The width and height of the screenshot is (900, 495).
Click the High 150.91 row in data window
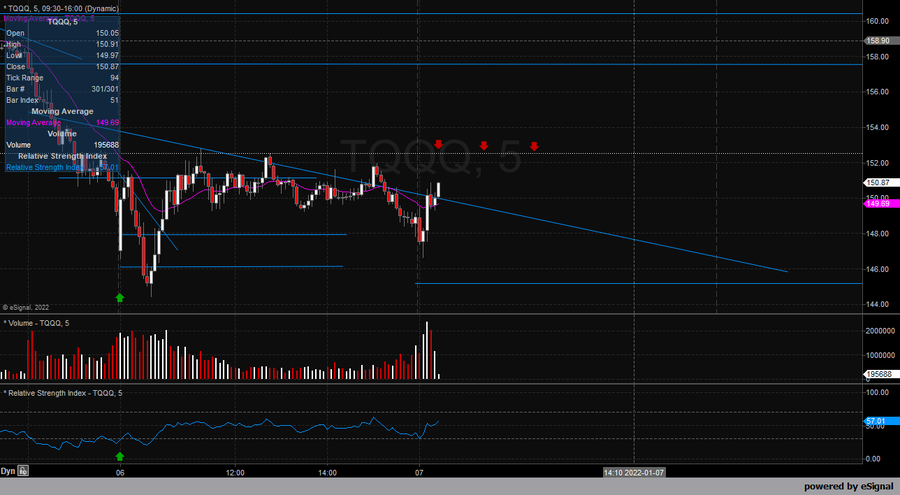point(63,44)
